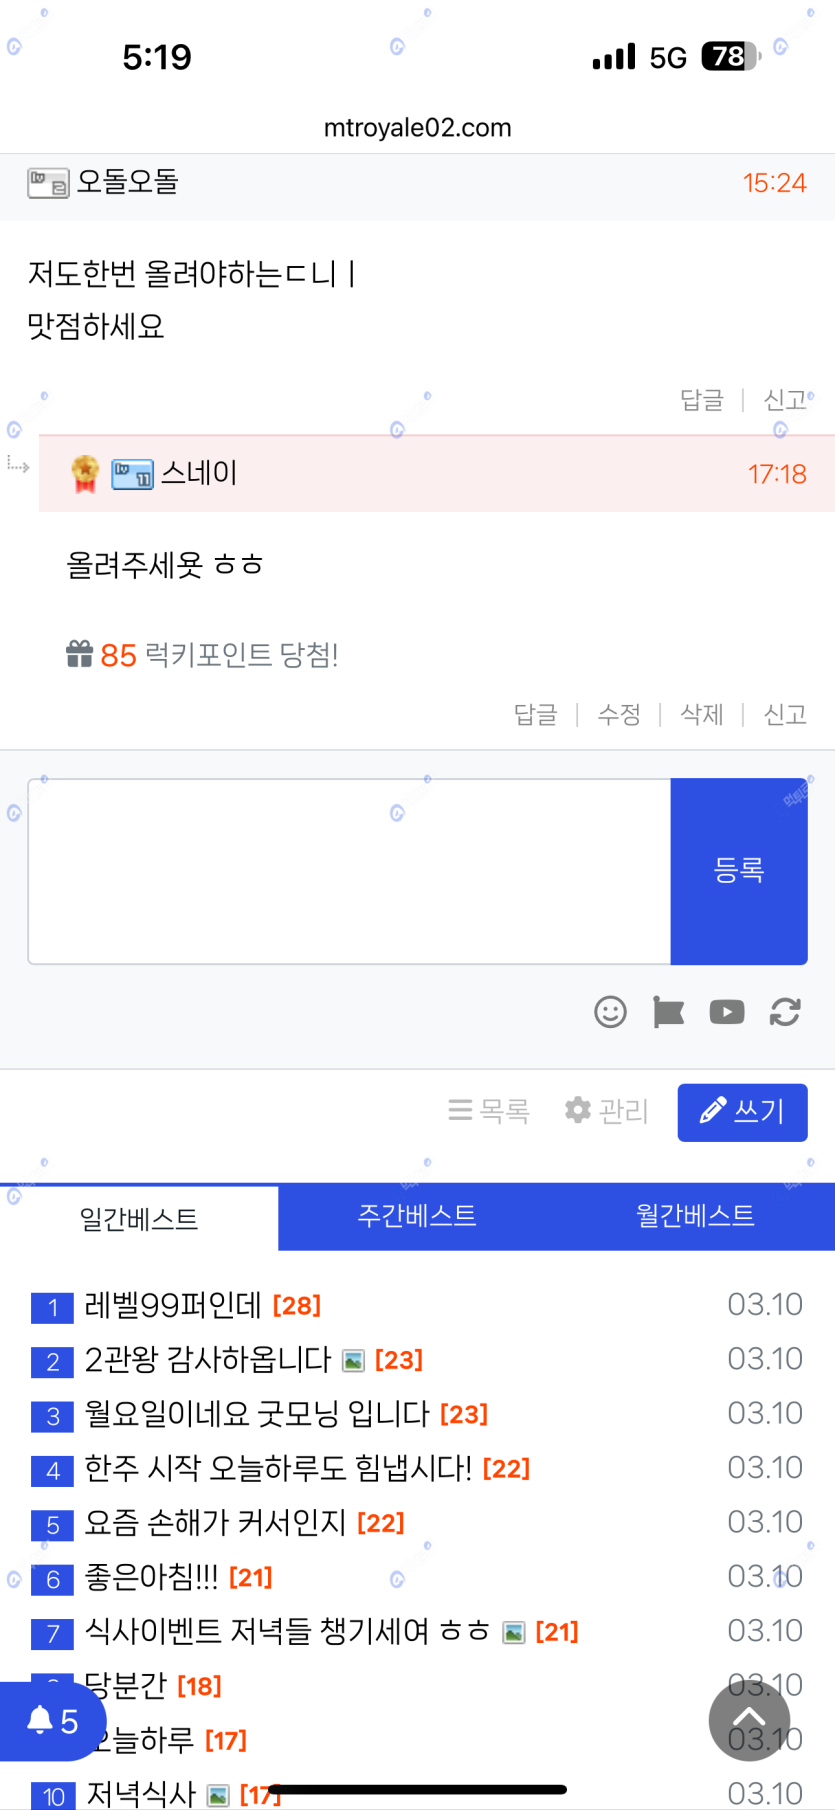Viewport: 835px width, 1810px height.
Task: Select the 일간베스트 tab
Action: click(139, 1219)
